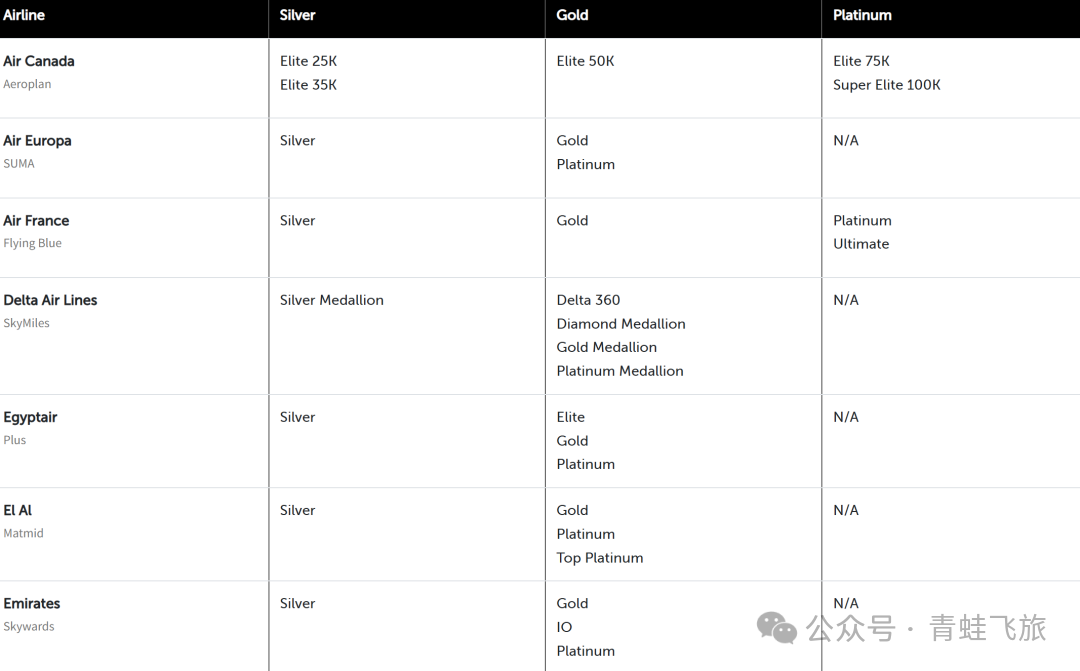1080x671 pixels.
Task: Select the Delta Air Lines name
Action: (50, 300)
